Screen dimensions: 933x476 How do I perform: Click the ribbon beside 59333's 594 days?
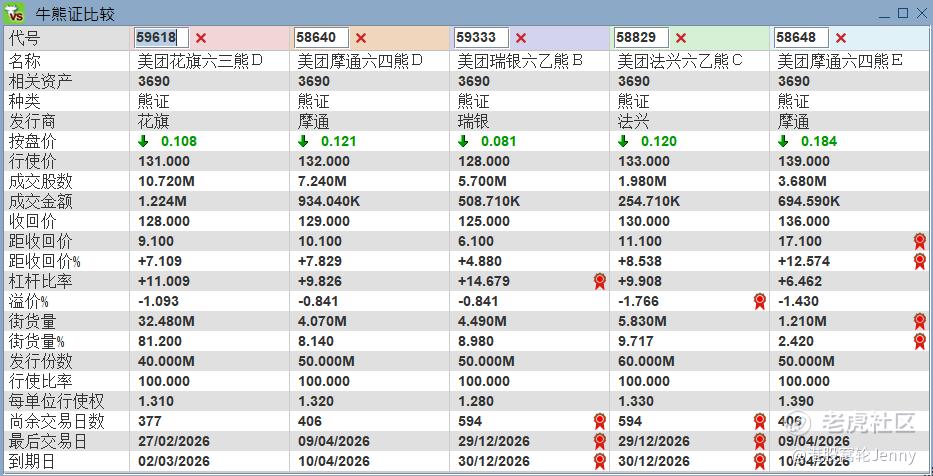coord(600,421)
